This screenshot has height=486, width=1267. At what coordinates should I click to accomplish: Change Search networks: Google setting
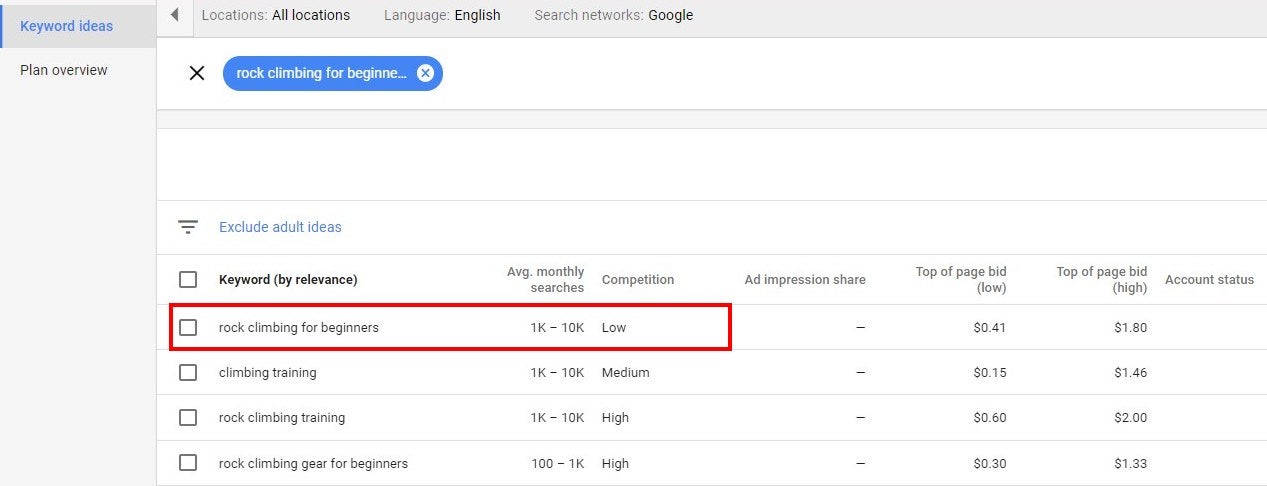point(613,15)
